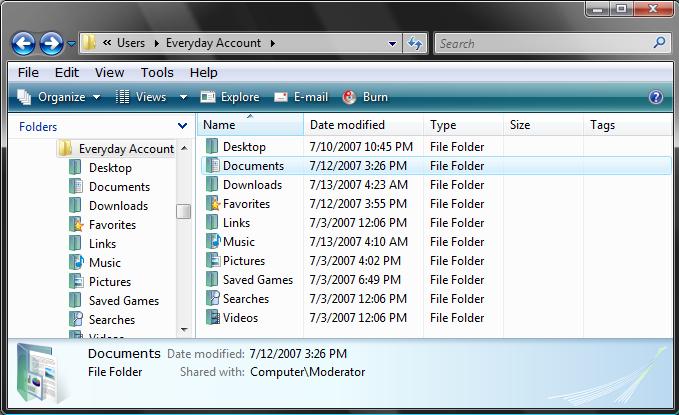Open the recent pages dropdown beside Forward
Viewport: 679px width, 415px height.
pos(71,44)
